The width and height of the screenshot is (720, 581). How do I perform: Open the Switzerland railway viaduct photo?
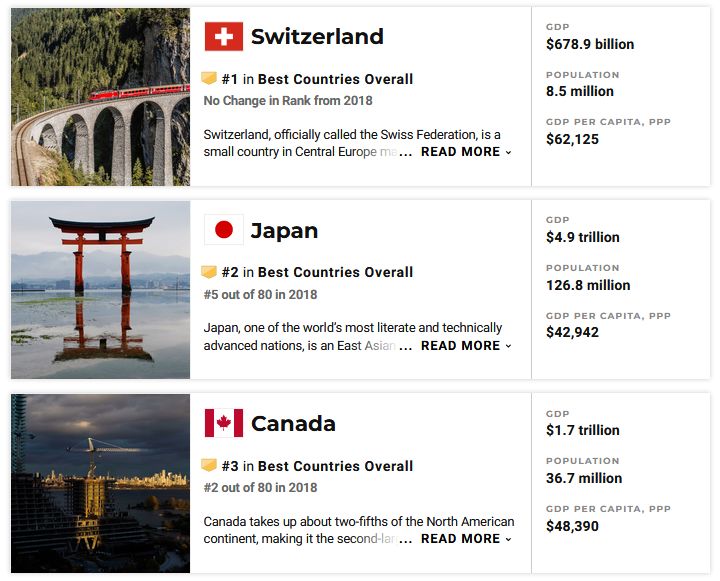tap(100, 97)
